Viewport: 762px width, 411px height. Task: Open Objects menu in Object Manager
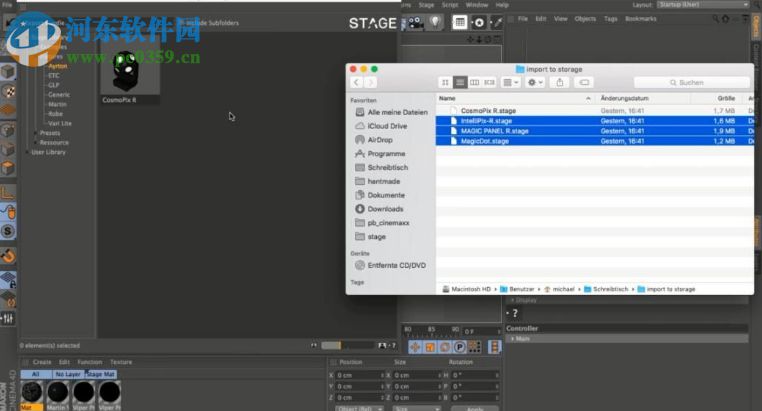click(585, 19)
